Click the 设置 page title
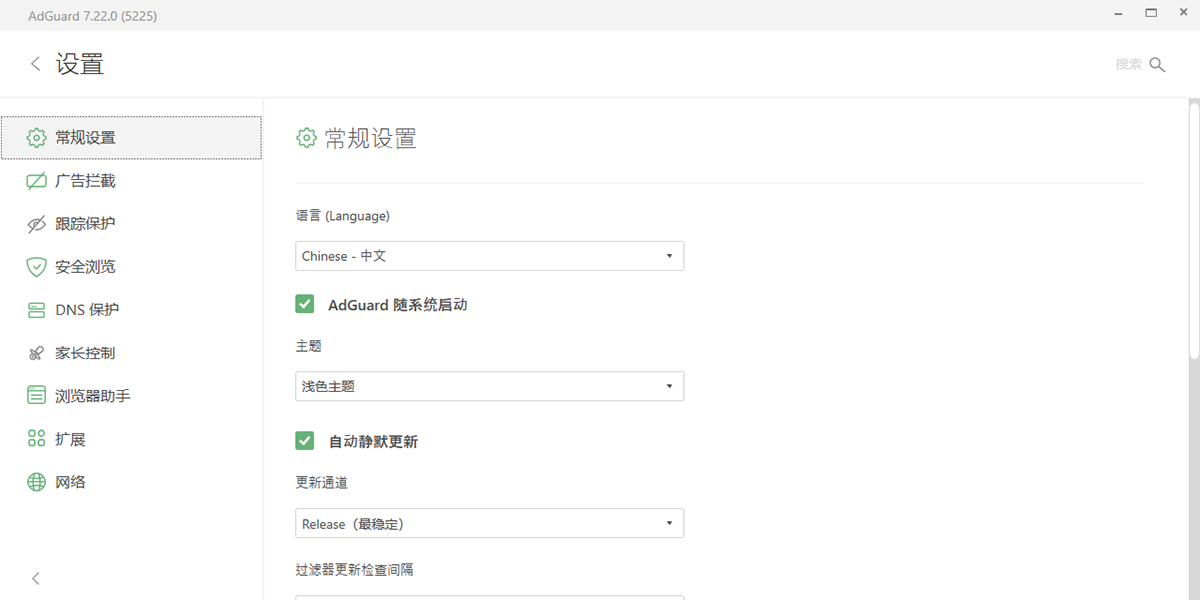Viewport: 1200px width, 600px height. tap(80, 64)
